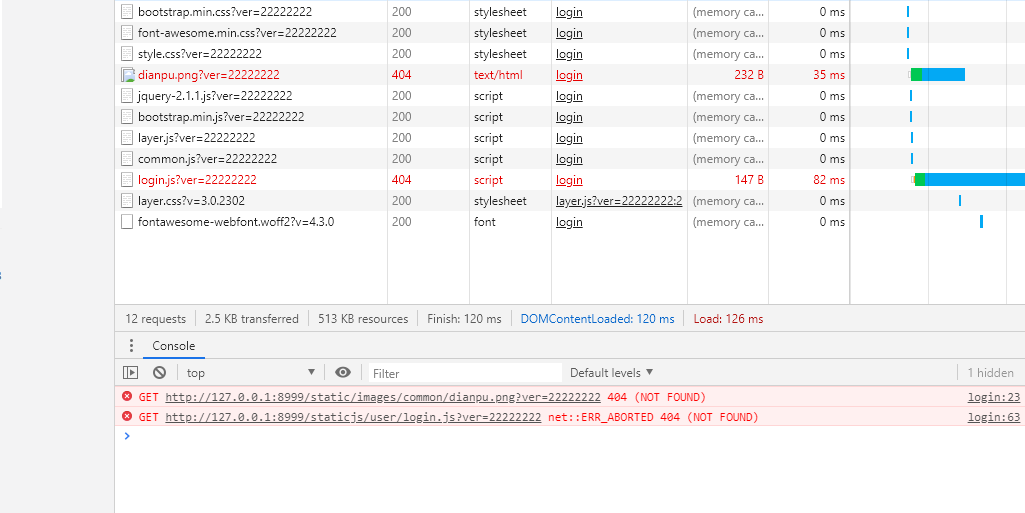Open source link login:63

tap(994, 417)
